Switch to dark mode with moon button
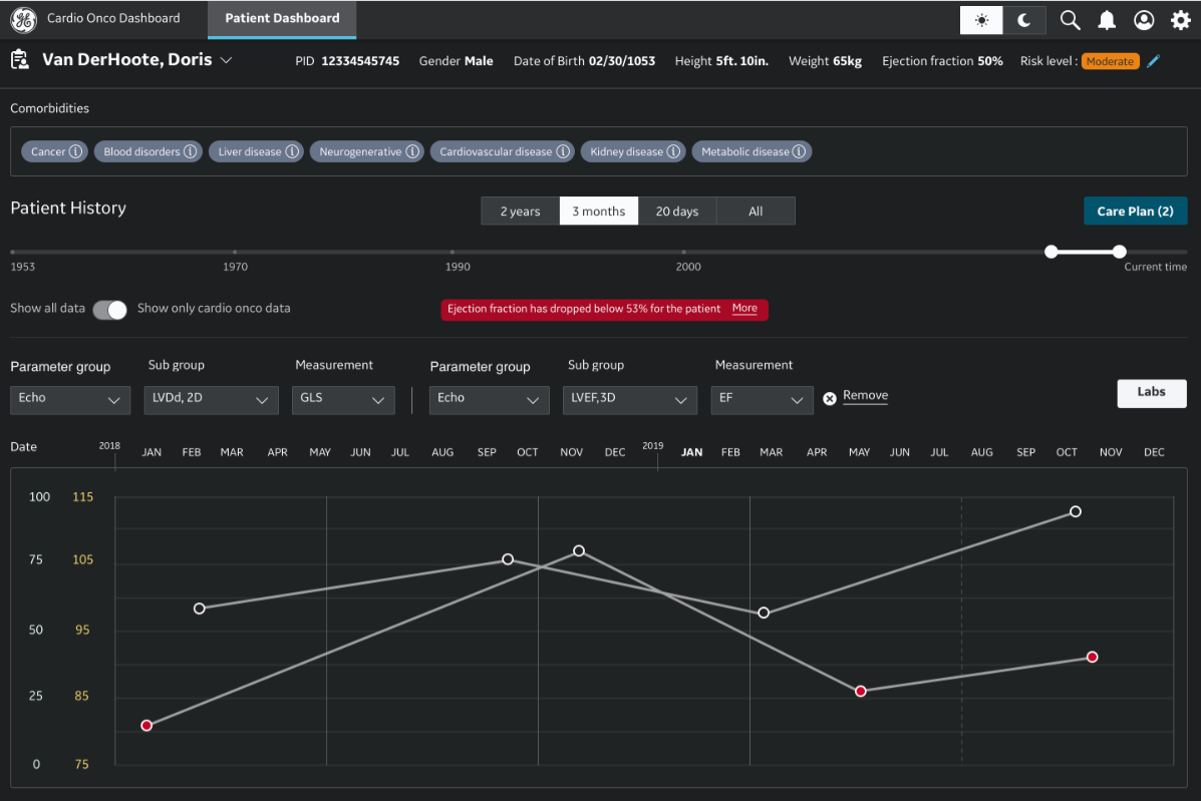Image resolution: width=1201 pixels, height=801 pixels. (x=1024, y=20)
